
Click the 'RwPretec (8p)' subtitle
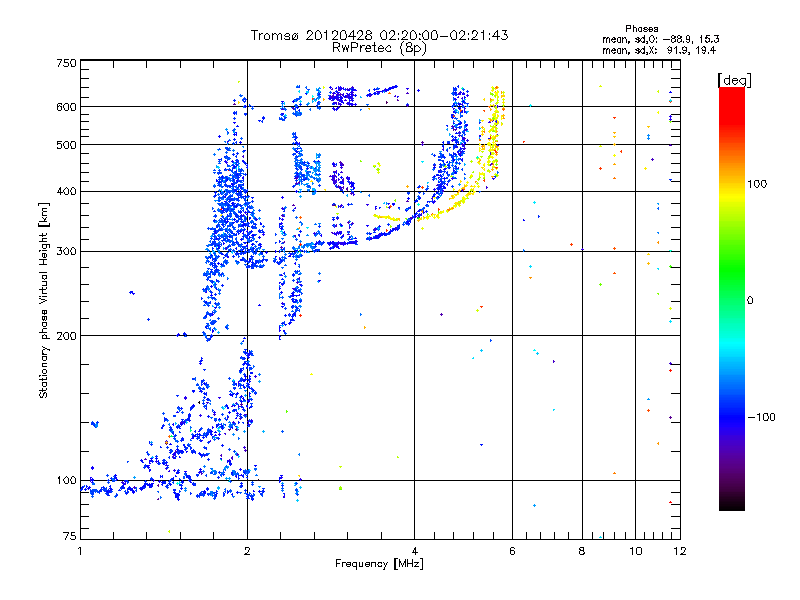379,48
